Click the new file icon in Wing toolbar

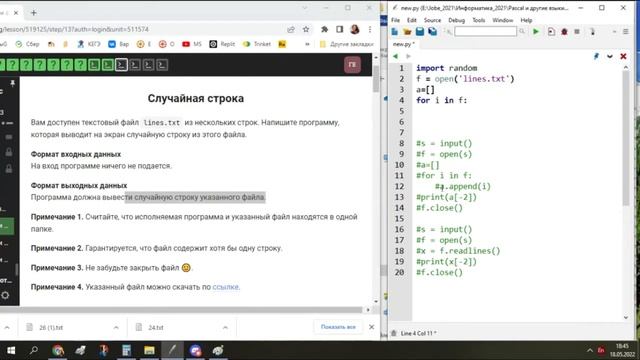click(x=395, y=31)
